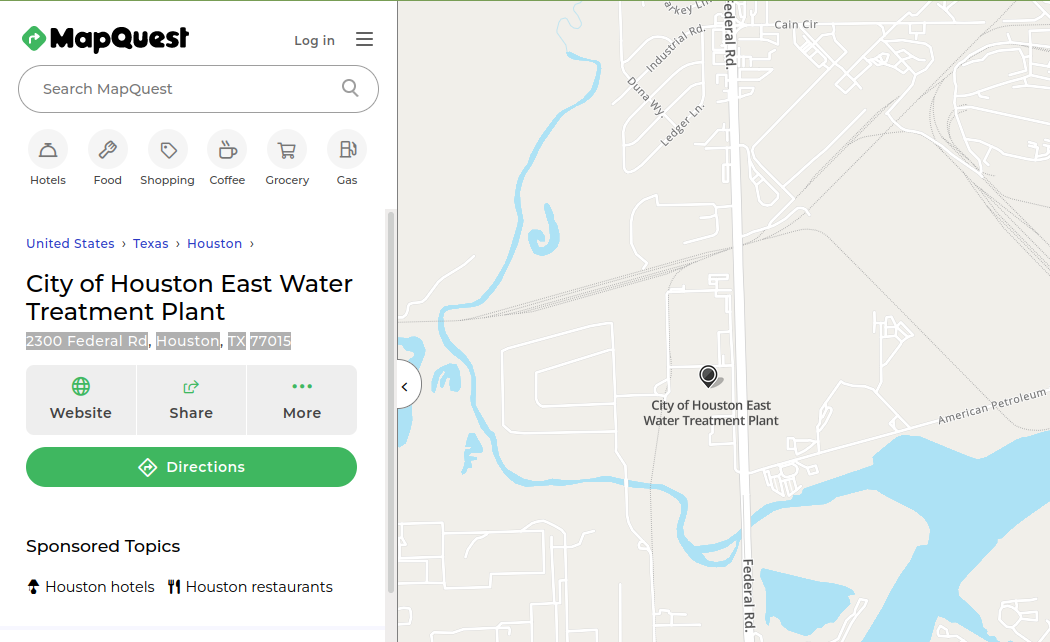Open Houston restaurants sponsored topic
1050x642 pixels.
250,587
